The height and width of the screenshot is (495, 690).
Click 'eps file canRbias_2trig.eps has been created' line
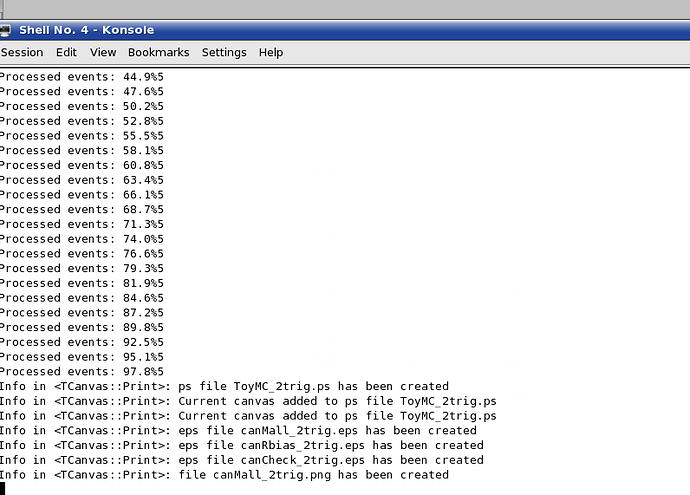(x=242, y=445)
